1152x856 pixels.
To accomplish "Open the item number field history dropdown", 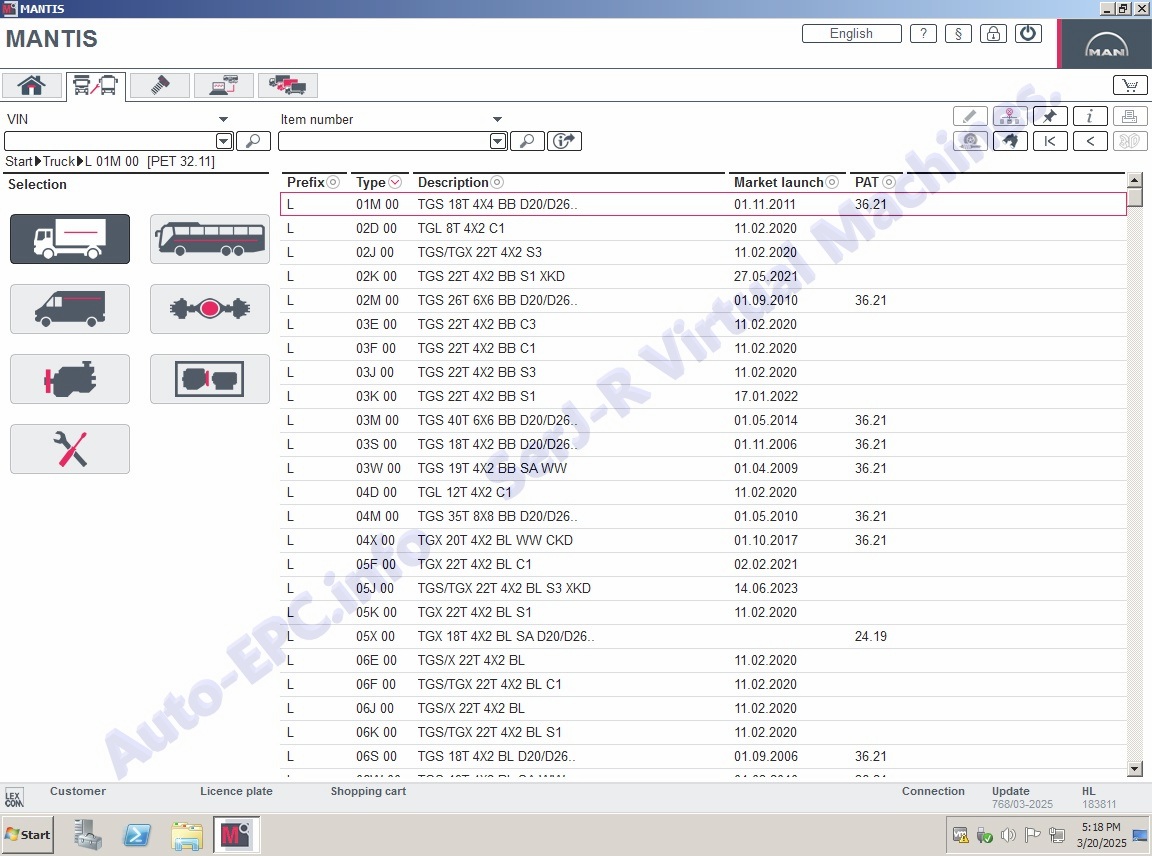I will tap(498, 141).
